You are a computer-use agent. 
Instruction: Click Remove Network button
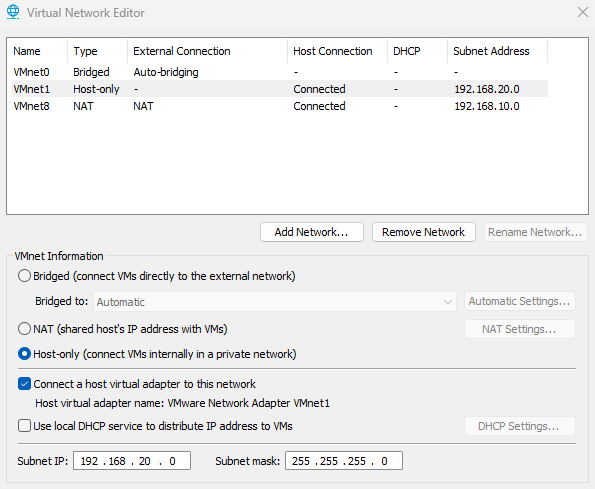click(x=423, y=232)
